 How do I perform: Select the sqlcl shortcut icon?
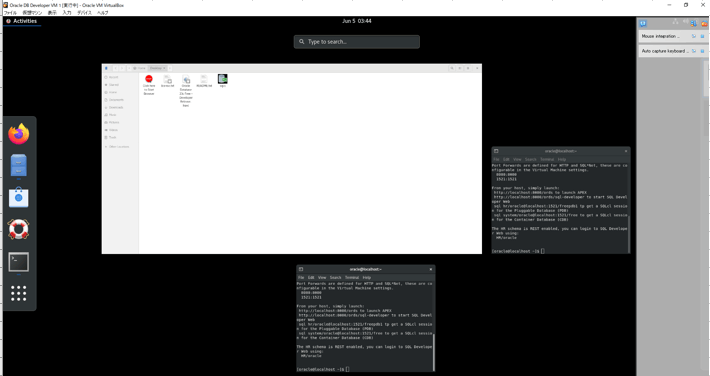(222, 79)
